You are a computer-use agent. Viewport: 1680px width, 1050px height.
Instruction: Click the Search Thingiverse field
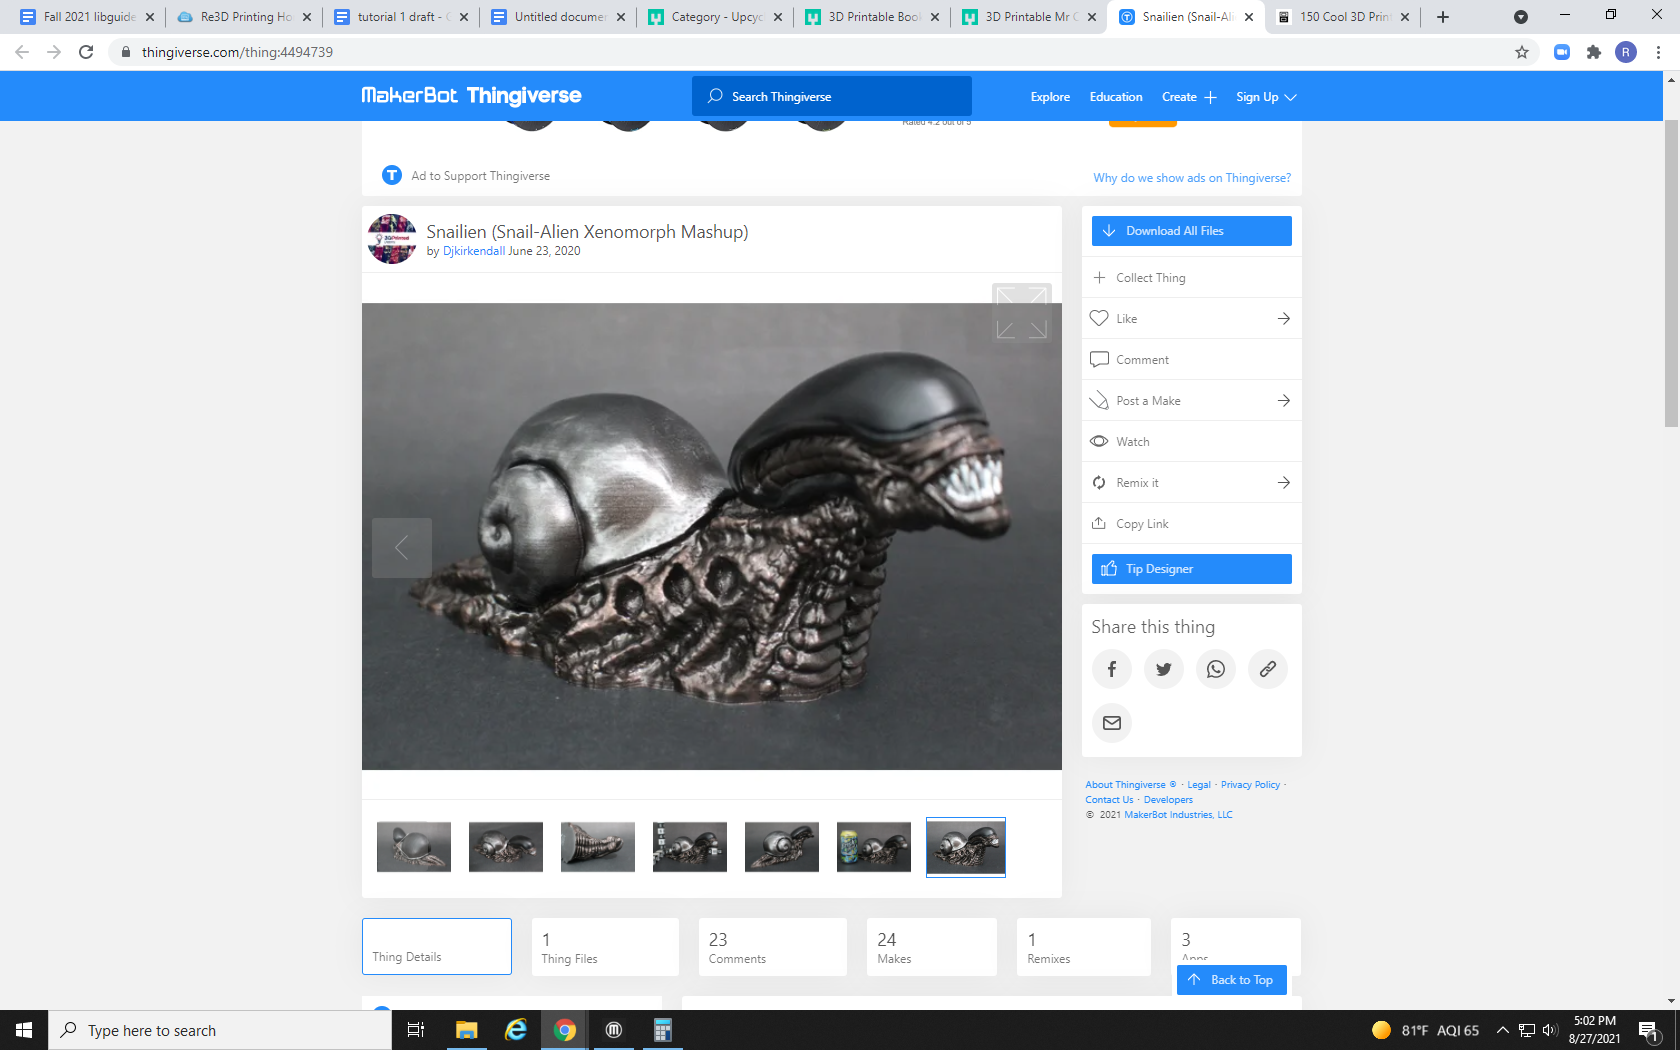pyautogui.click(x=832, y=96)
